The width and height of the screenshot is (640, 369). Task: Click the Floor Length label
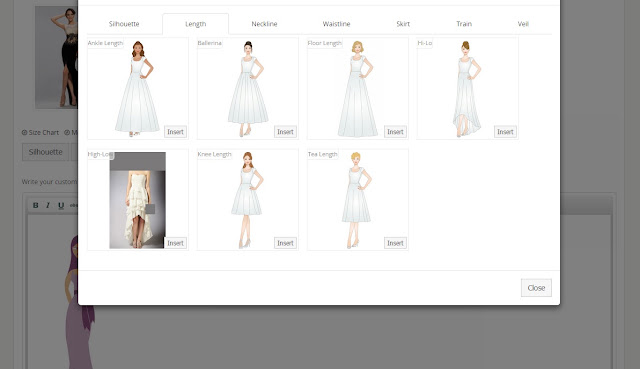[324, 43]
